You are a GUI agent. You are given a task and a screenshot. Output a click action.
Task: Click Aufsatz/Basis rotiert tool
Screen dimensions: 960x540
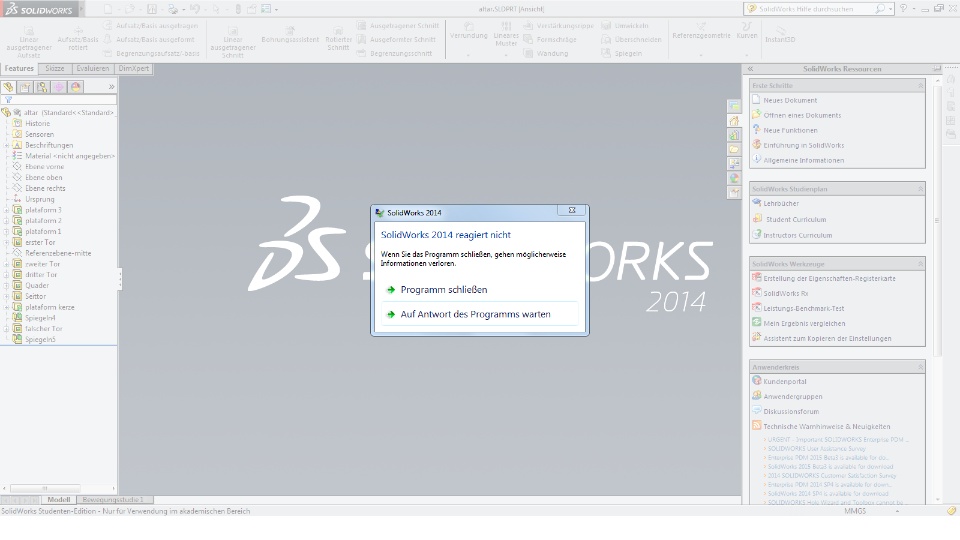(78, 39)
